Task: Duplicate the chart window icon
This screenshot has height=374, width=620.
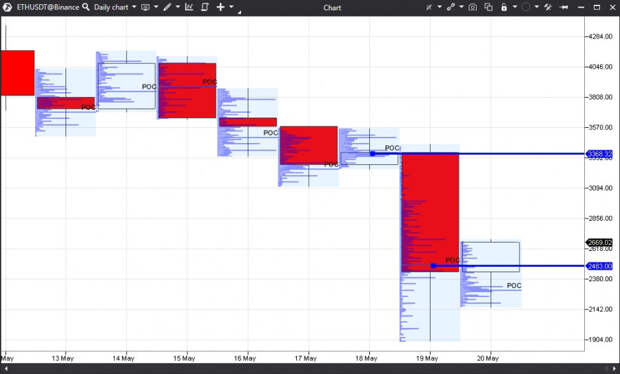Action: (488, 7)
